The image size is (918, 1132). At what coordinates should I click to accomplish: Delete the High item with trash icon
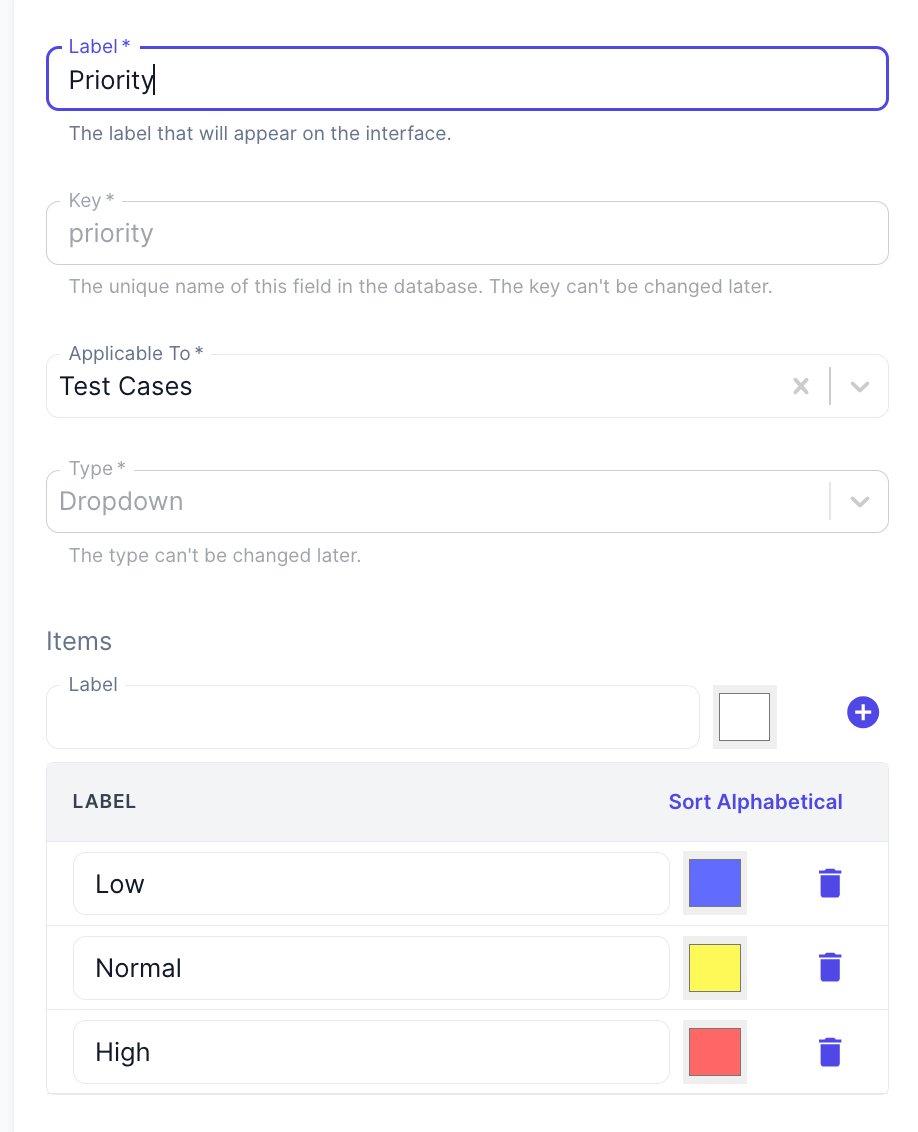[x=830, y=1052]
